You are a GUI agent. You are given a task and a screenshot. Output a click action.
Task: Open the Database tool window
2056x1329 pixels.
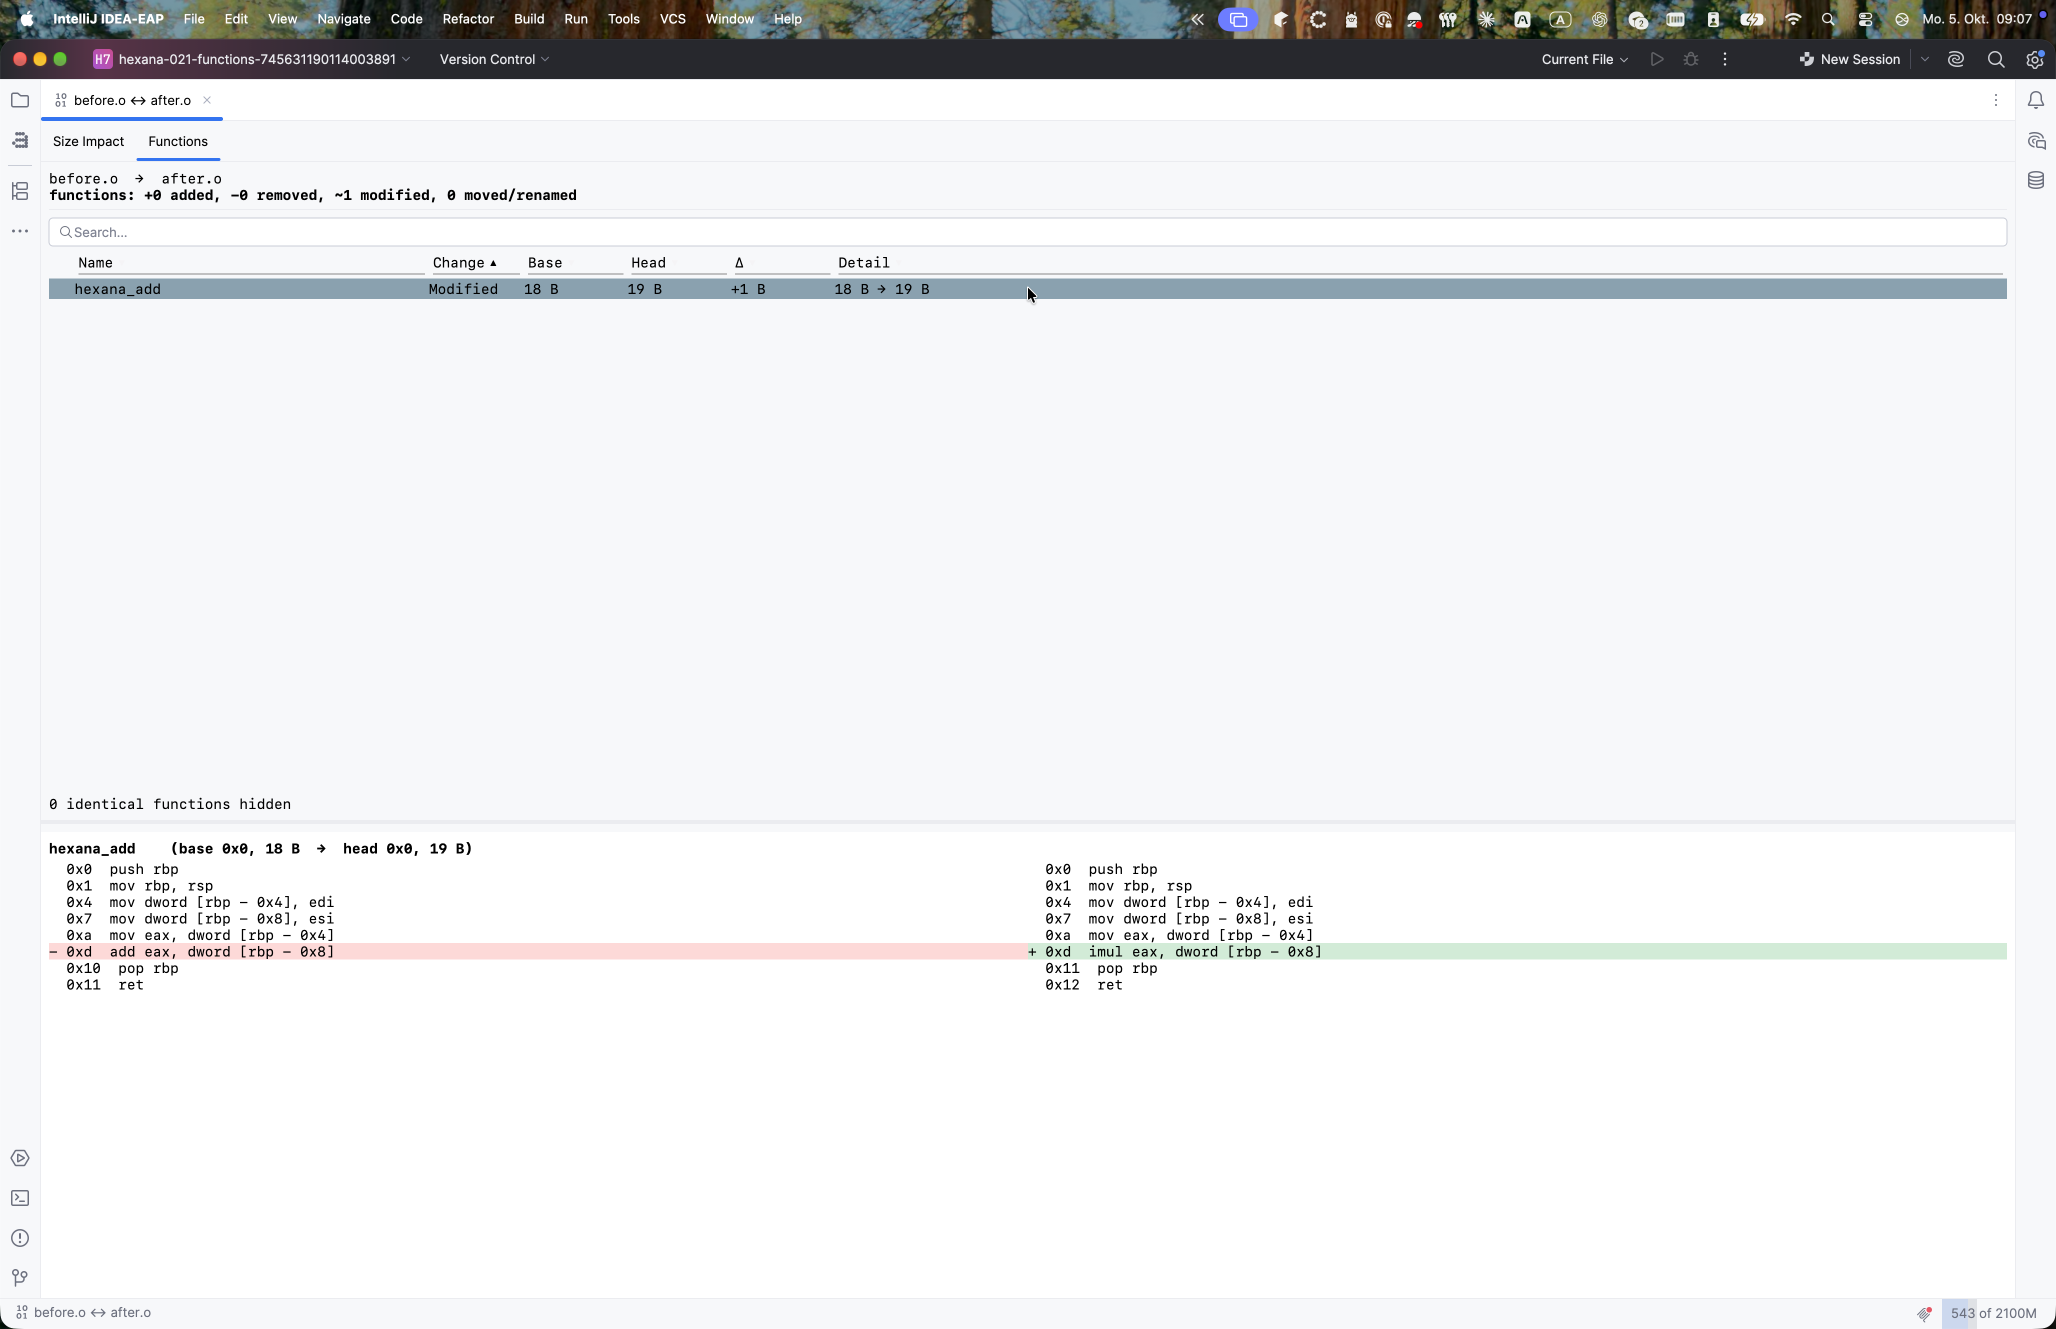point(2036,180)
